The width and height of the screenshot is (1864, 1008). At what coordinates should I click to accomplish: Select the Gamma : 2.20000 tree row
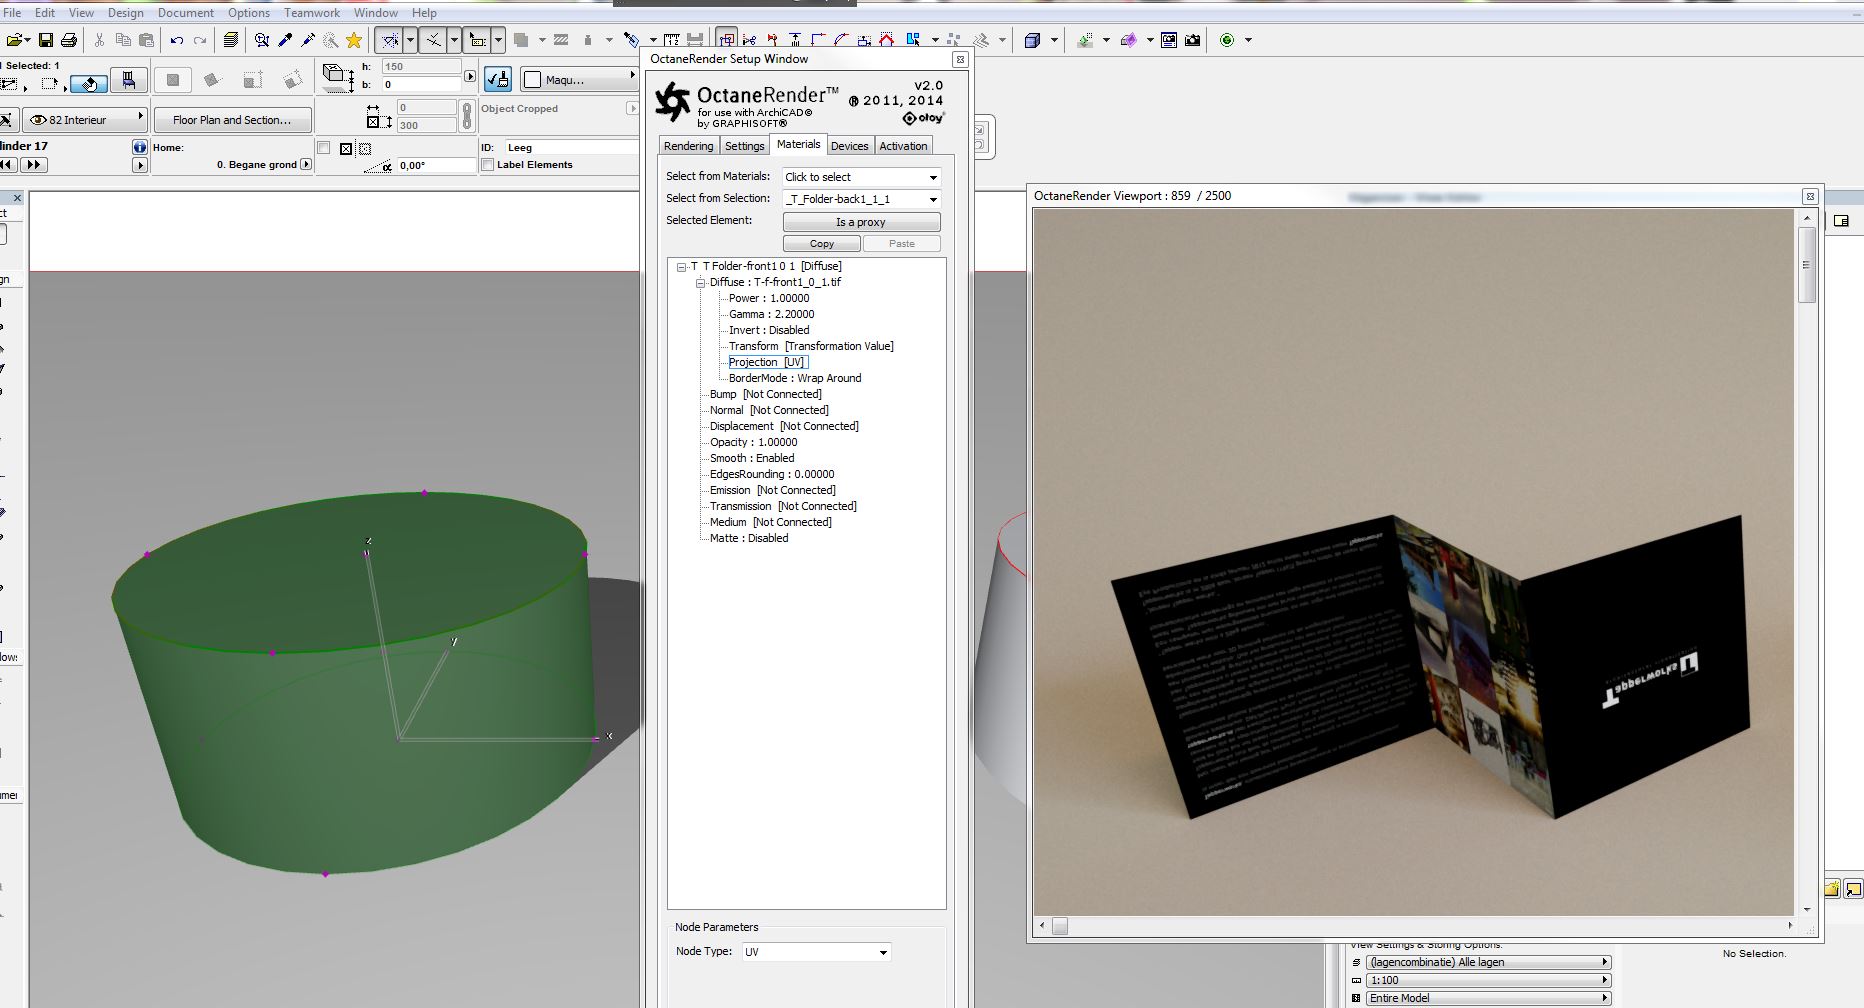pos(772,314)
